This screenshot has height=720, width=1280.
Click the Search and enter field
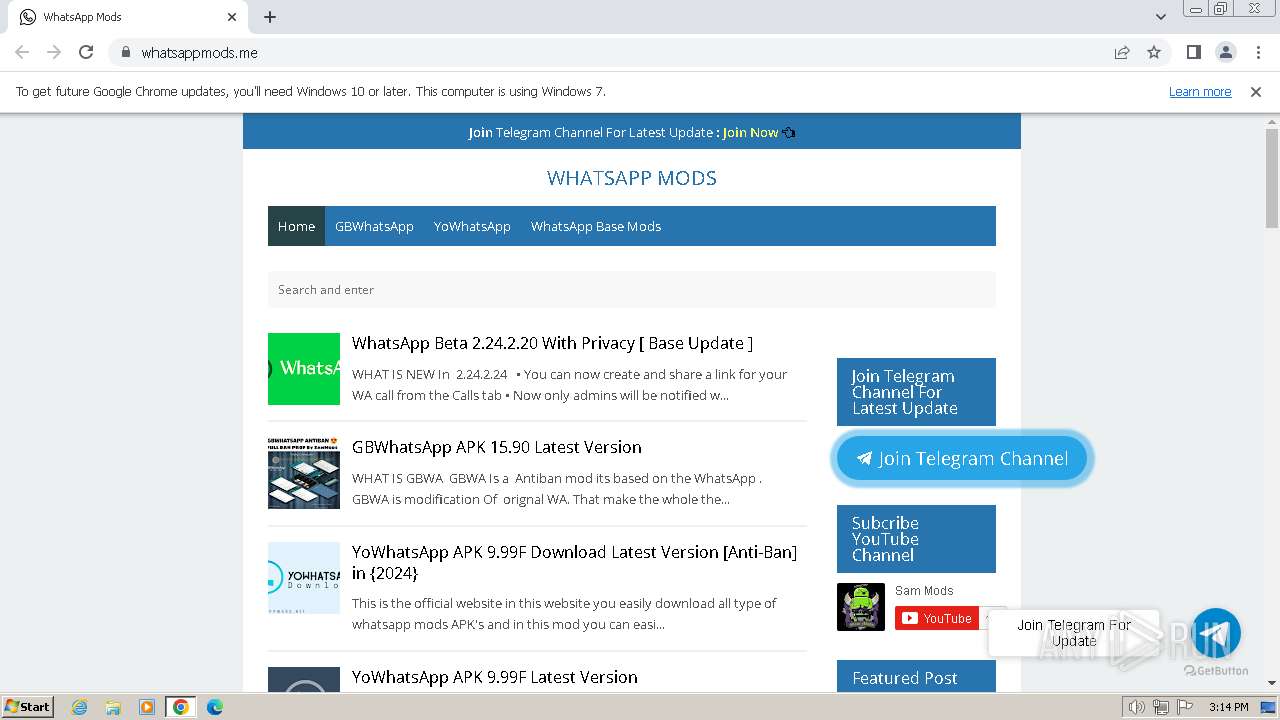click(x=632, y=290)
